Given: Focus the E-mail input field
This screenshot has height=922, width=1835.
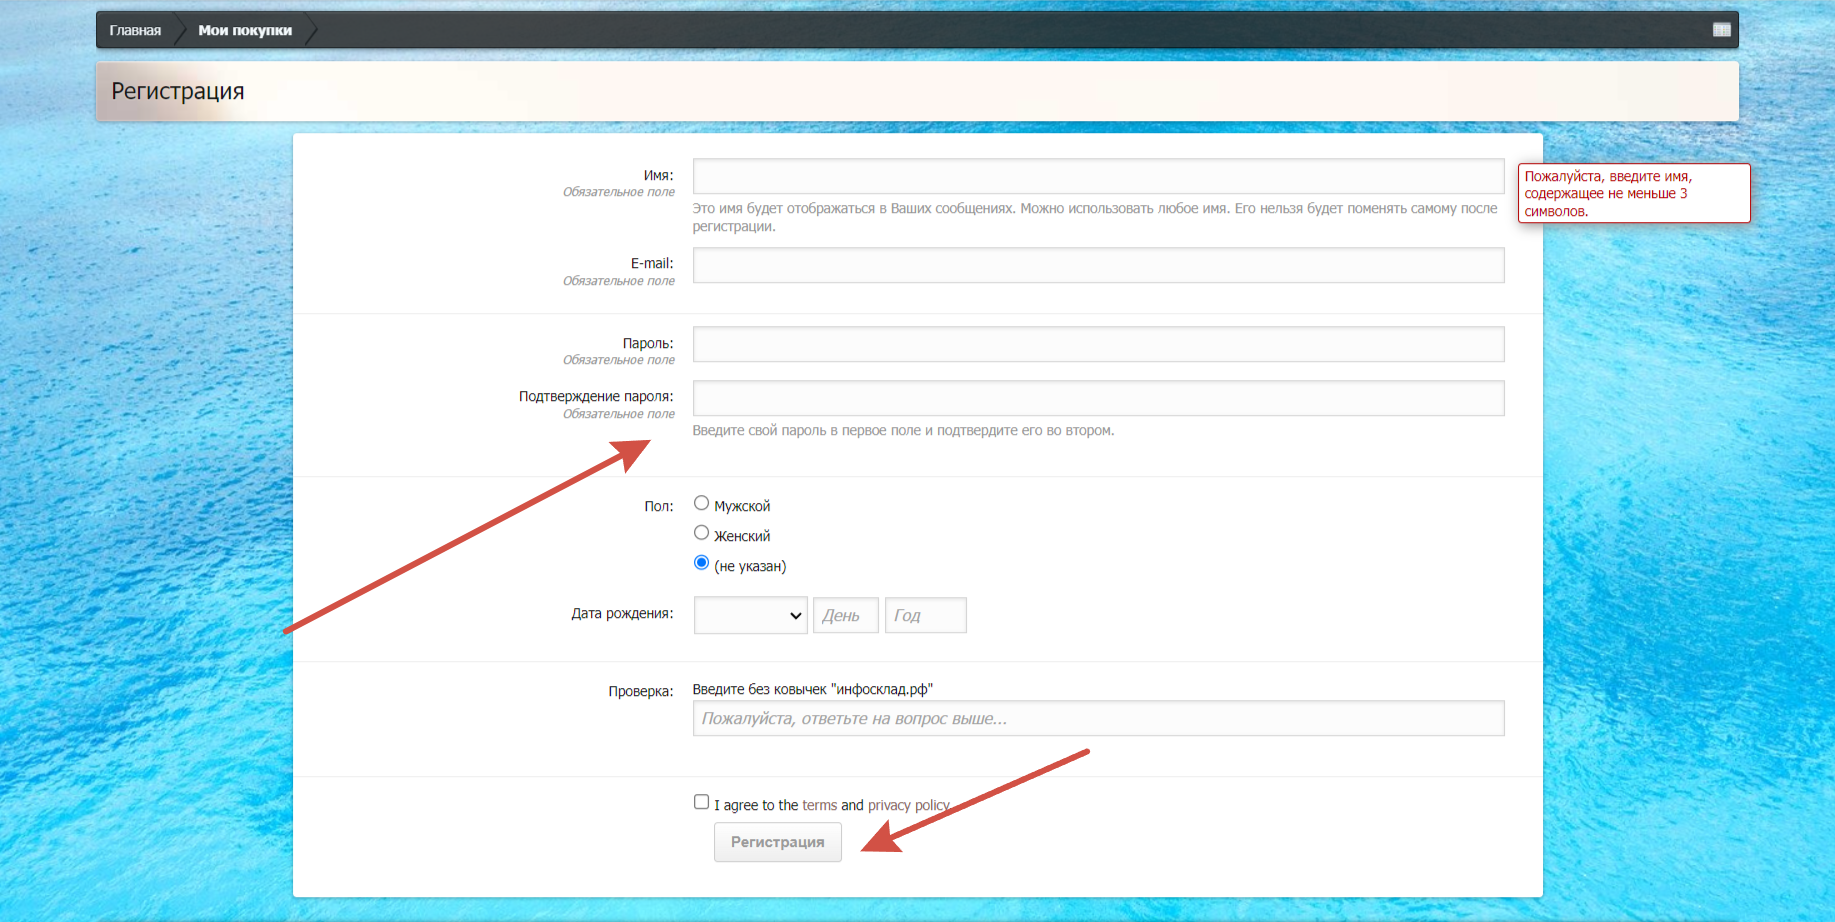Looking at the screenshot, I should click(x=1098, y=265).
